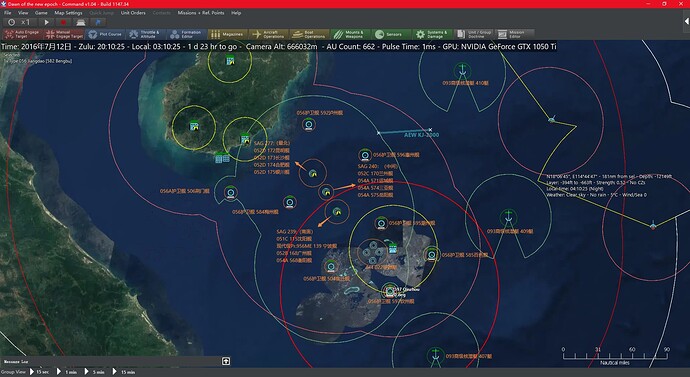This screenshot has height=377, width=690.
Task: Toggle the red record button
Action: [63, 22]
